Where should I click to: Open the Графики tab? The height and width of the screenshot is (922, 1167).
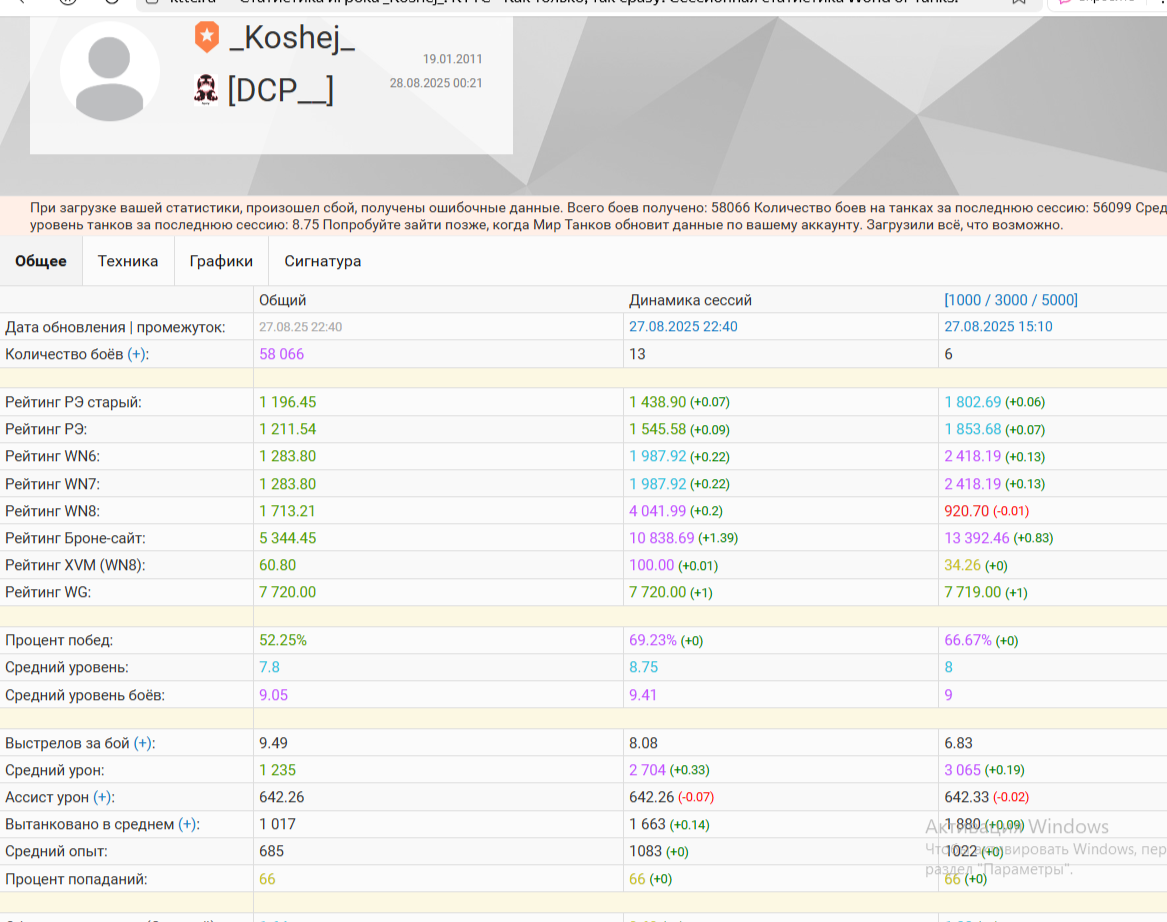221,261
